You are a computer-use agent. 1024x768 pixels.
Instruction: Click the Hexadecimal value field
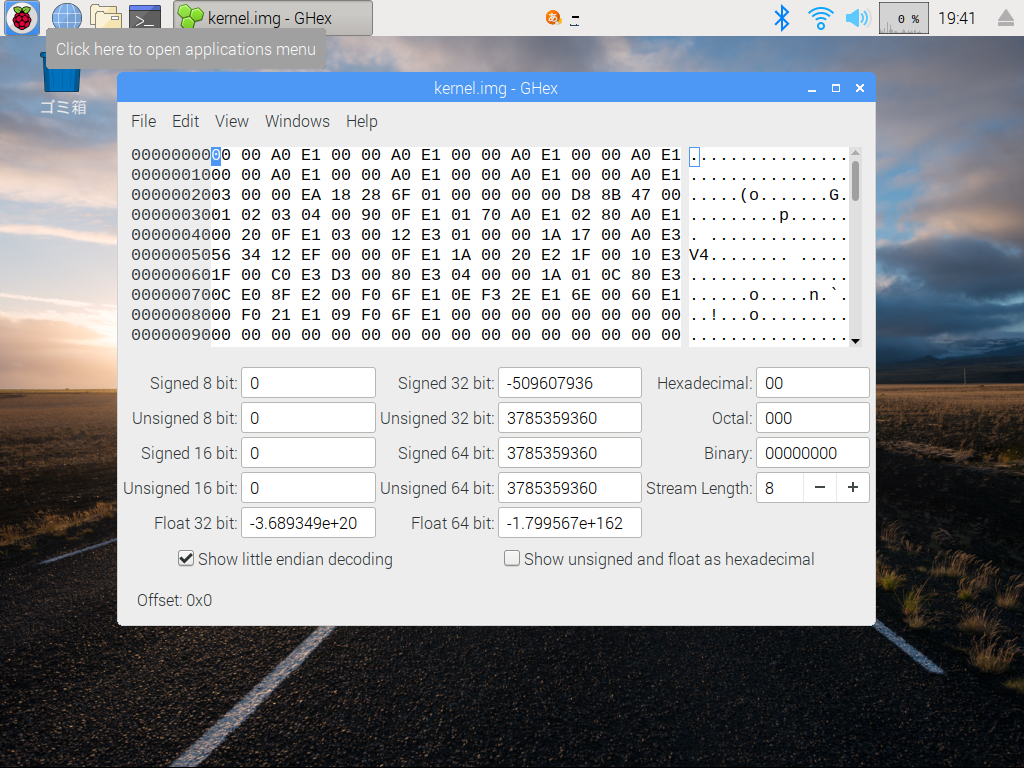click(812, 382)
